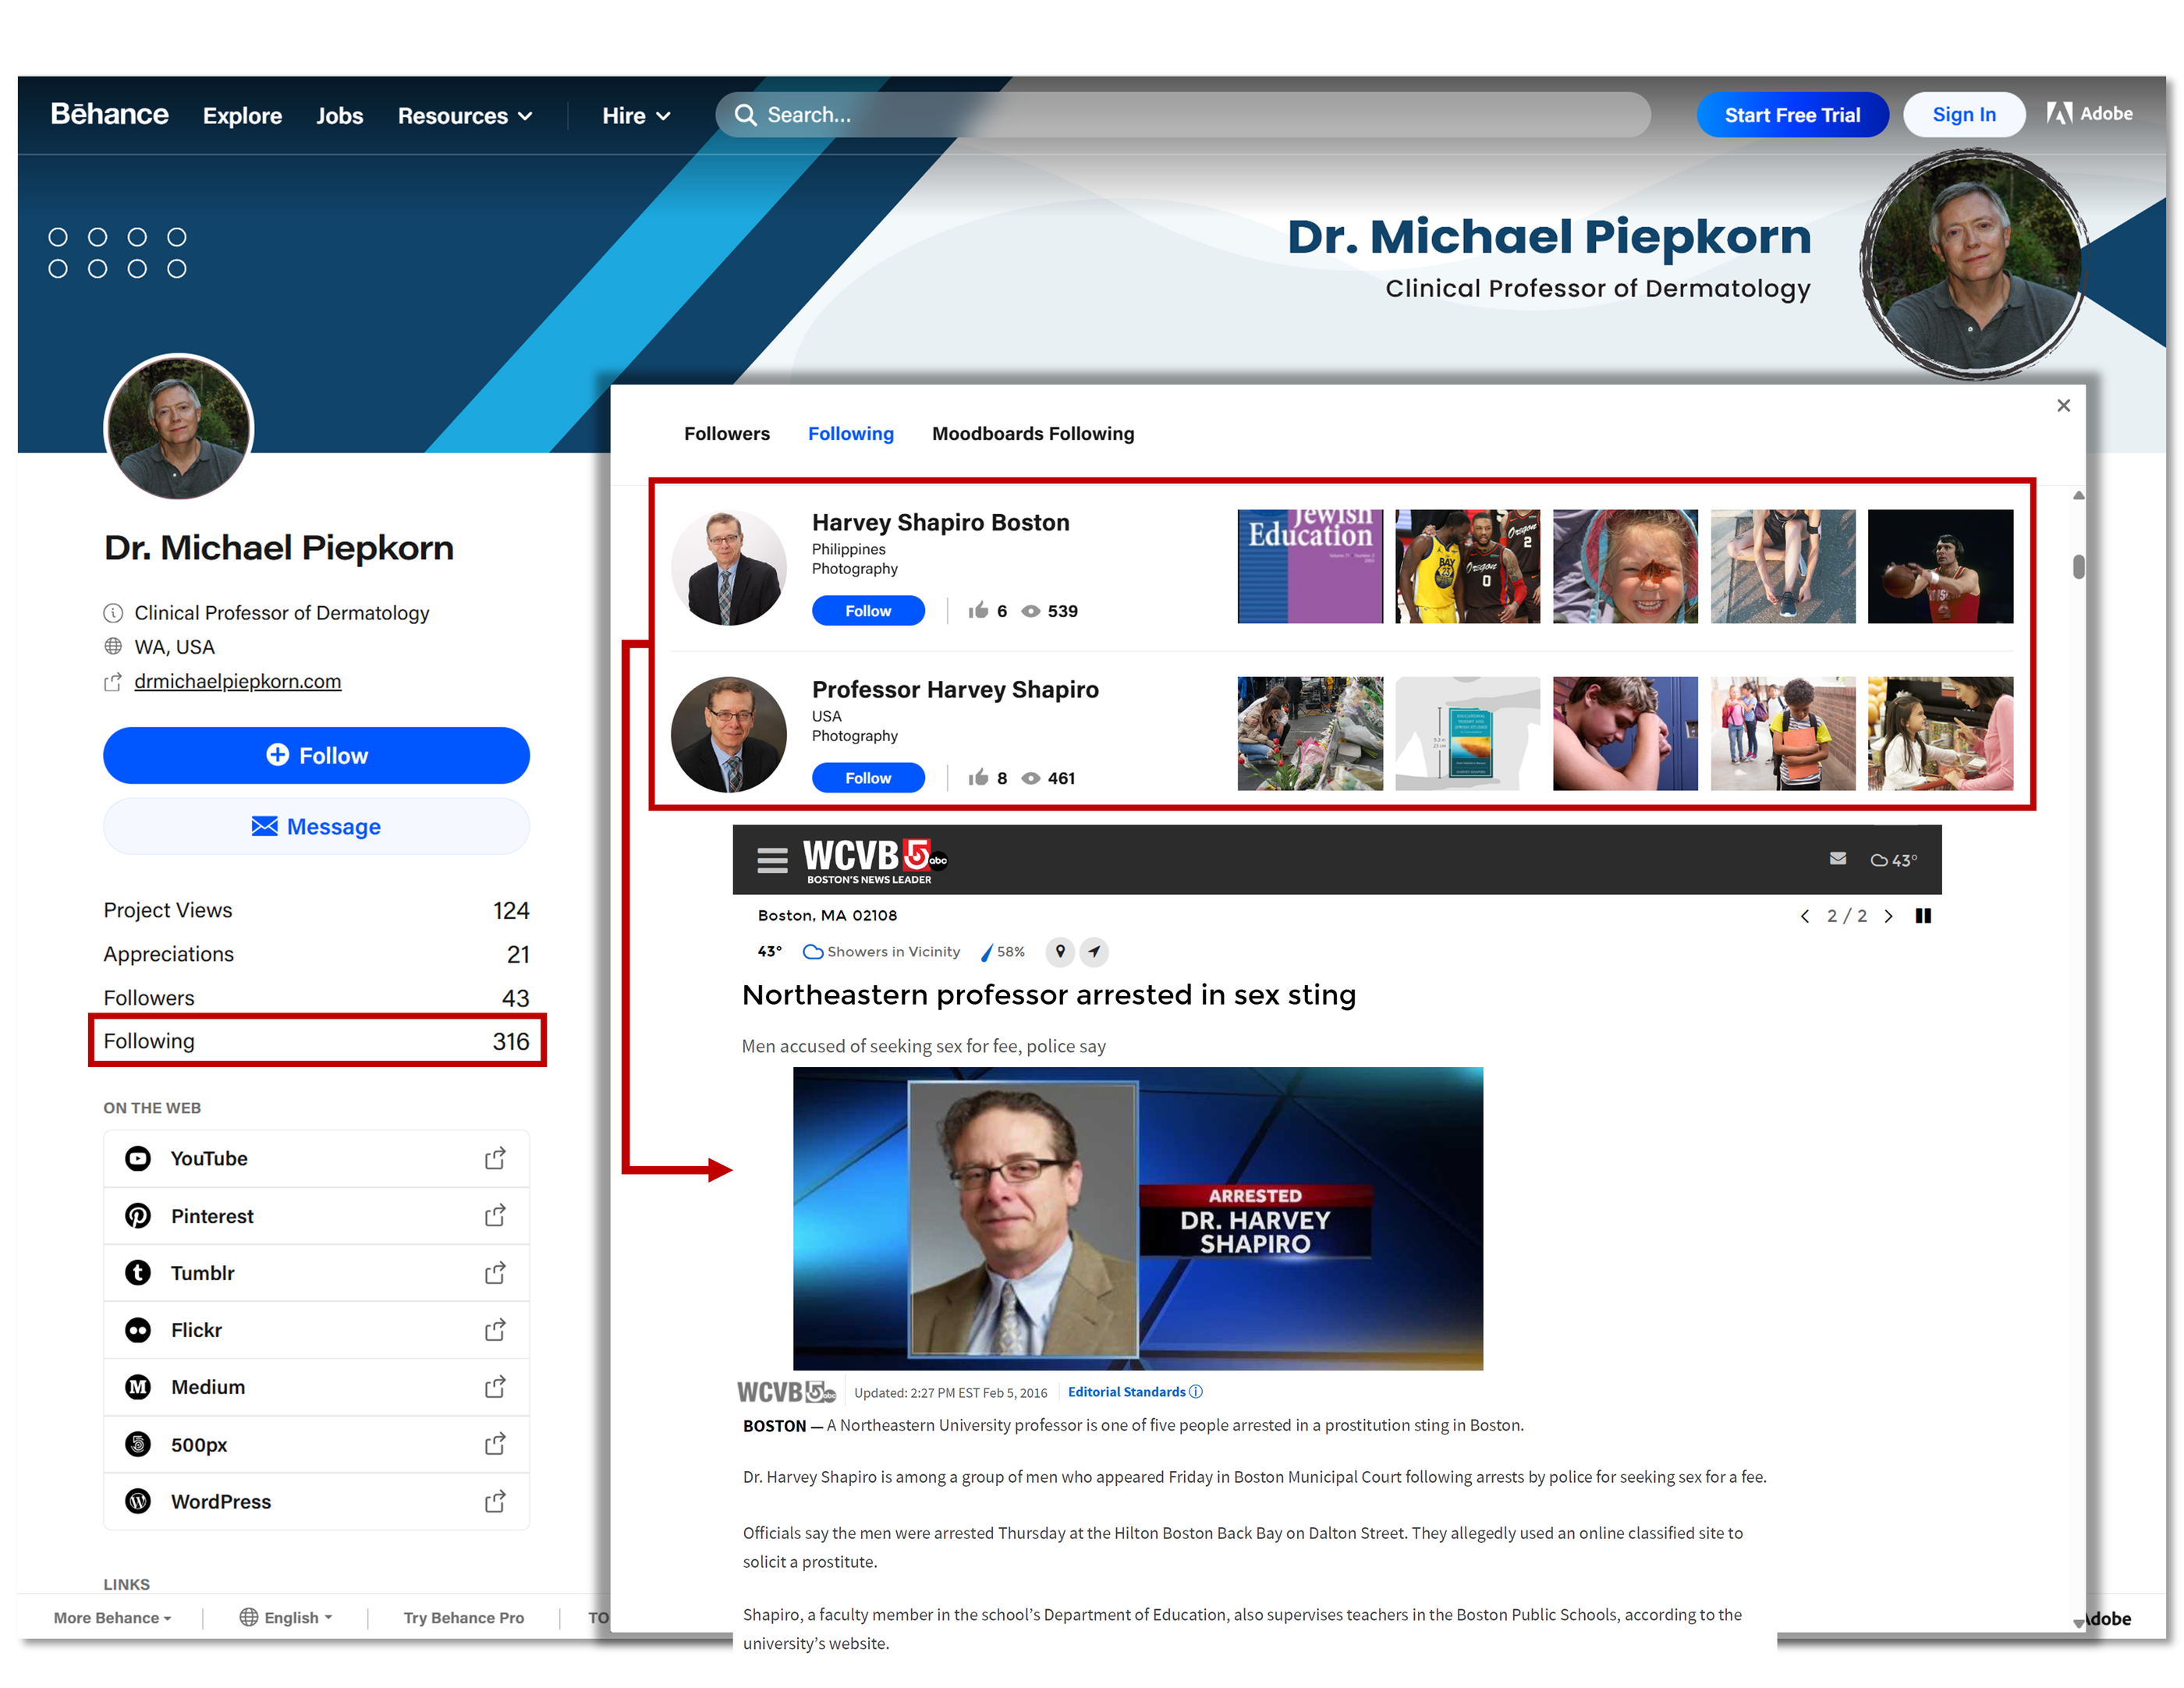Open the Jobs menu item
Screen dimensions: 2184x1688
click(x=340, y=116)
